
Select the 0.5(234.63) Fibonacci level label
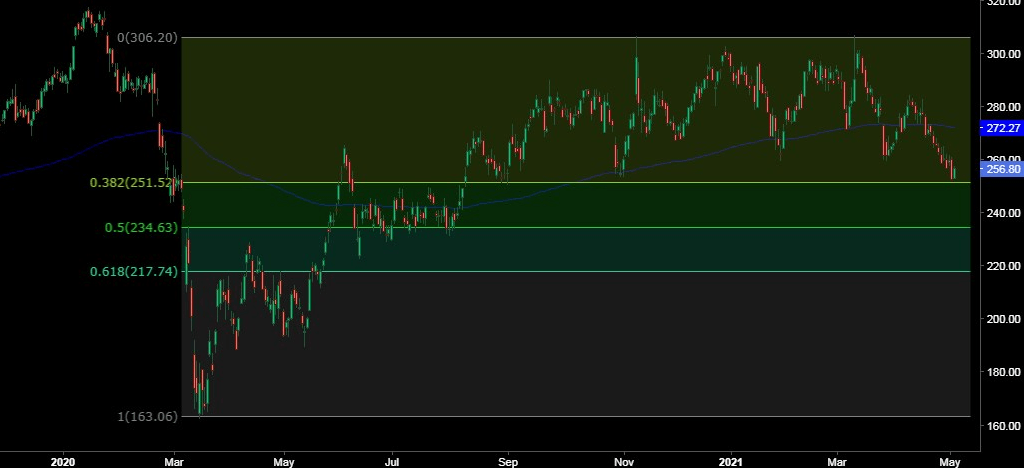tap(142, 228)
